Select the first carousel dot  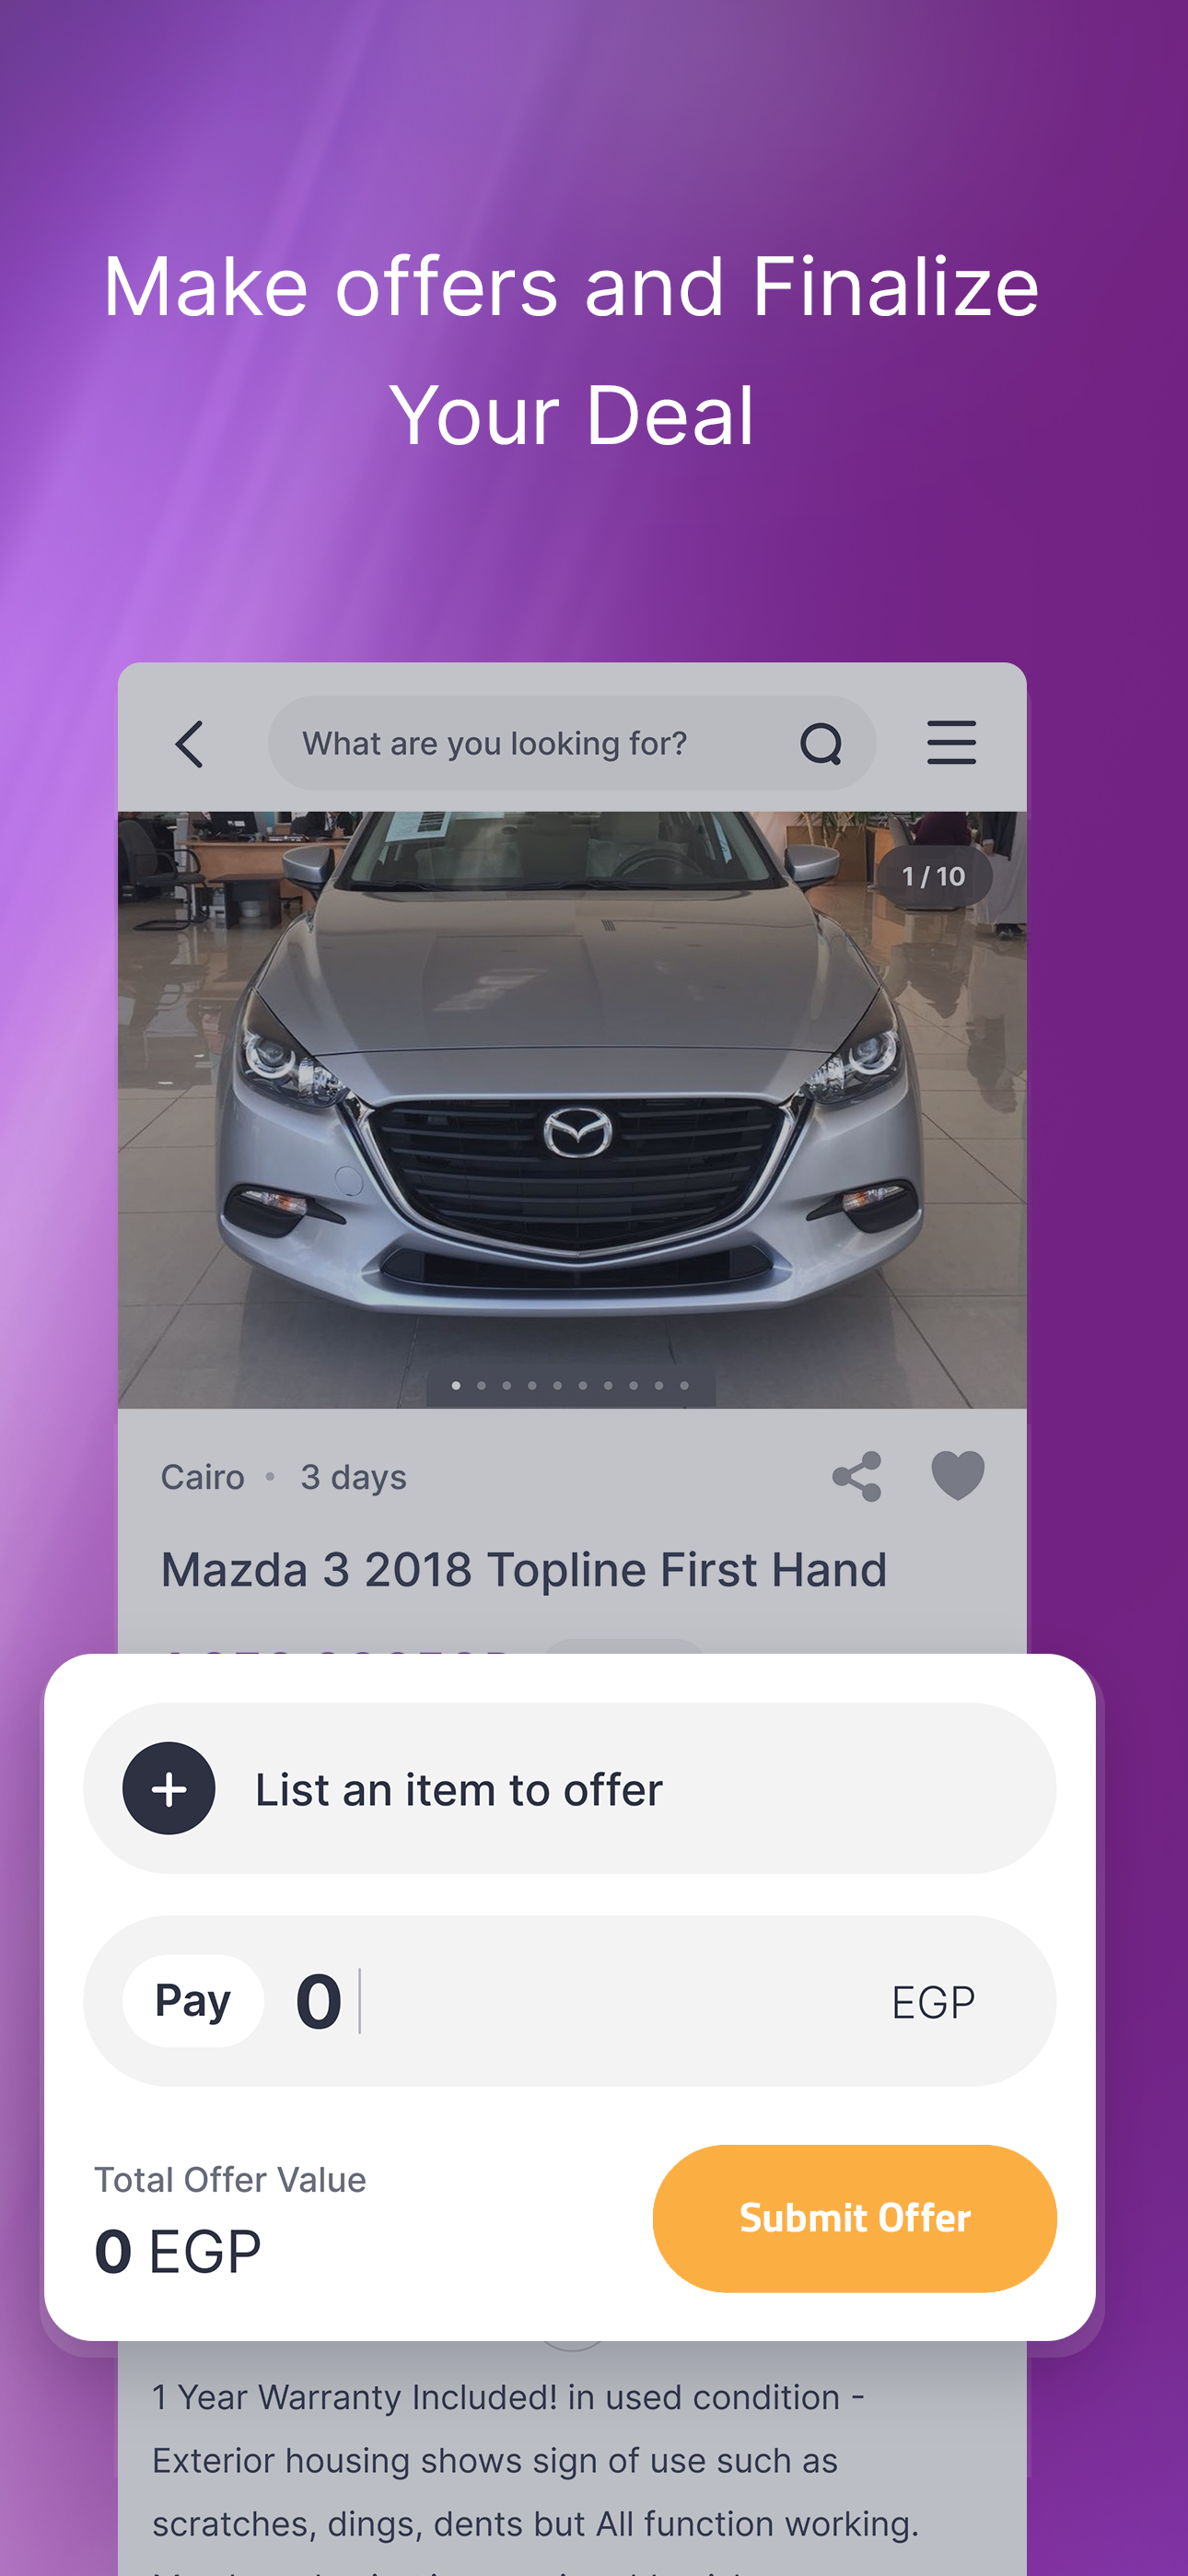click(x=456, y=1386)
